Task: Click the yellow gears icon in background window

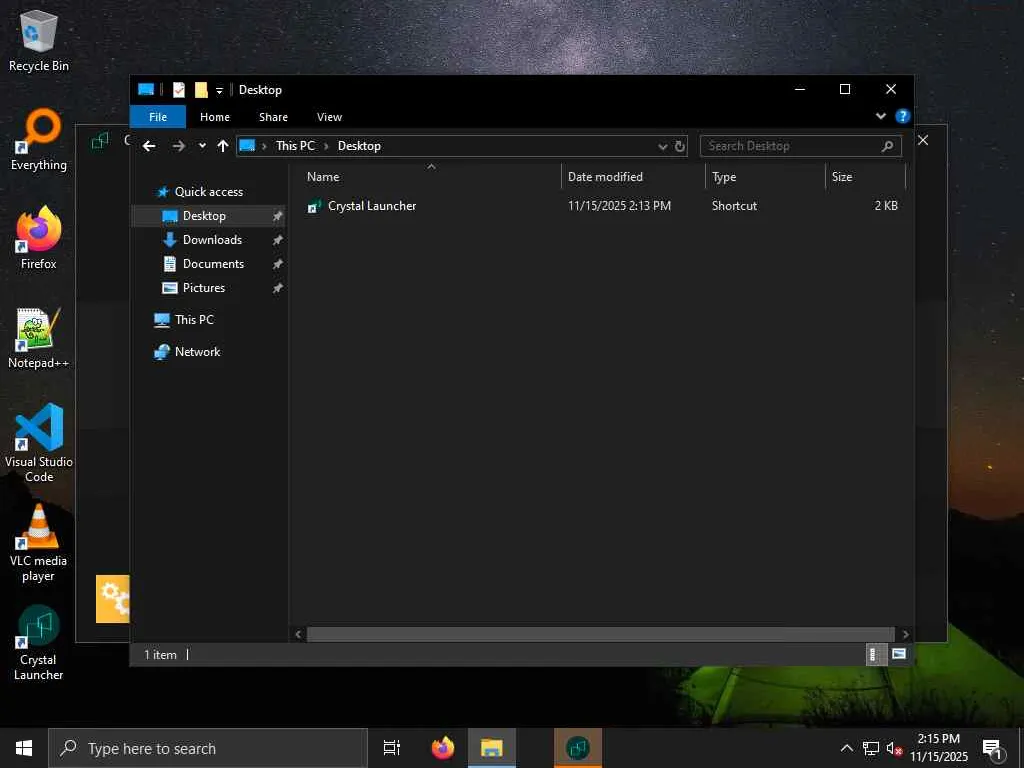Action: click(113, 599)
